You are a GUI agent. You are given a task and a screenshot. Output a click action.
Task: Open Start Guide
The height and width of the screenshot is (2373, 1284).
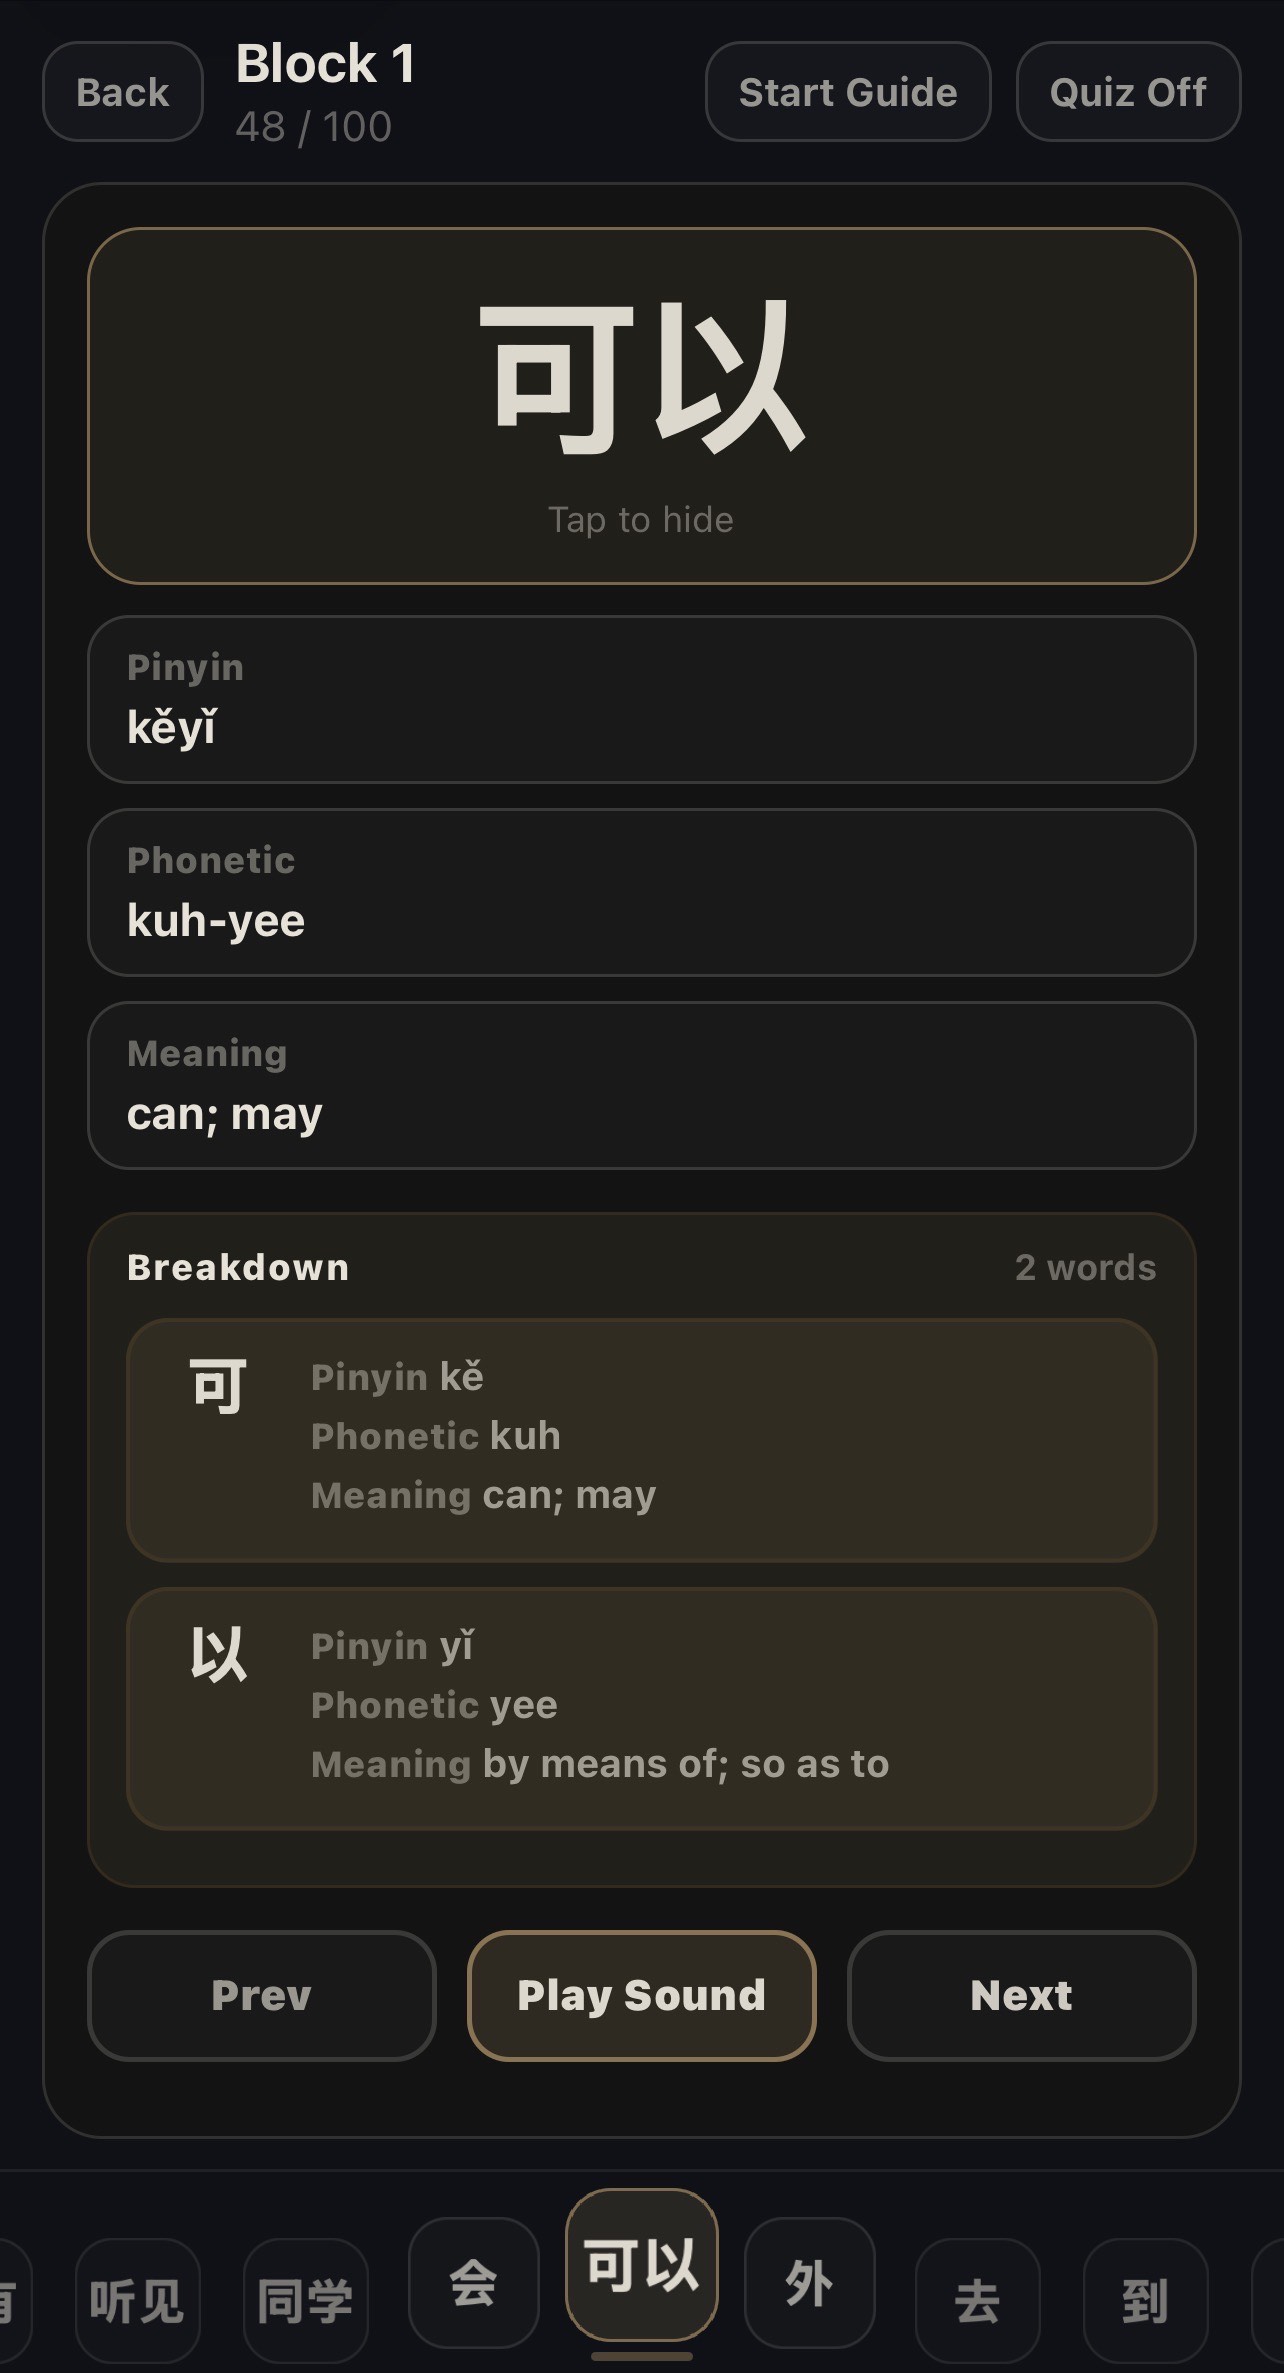coord(847,92)
